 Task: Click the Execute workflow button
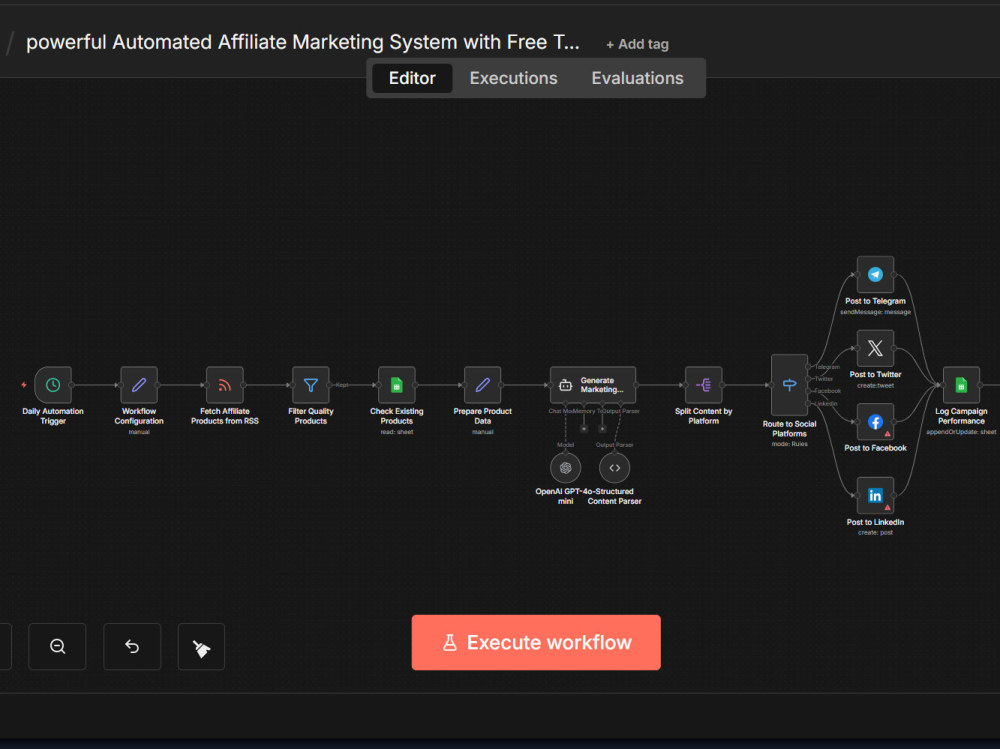point(536,642)
